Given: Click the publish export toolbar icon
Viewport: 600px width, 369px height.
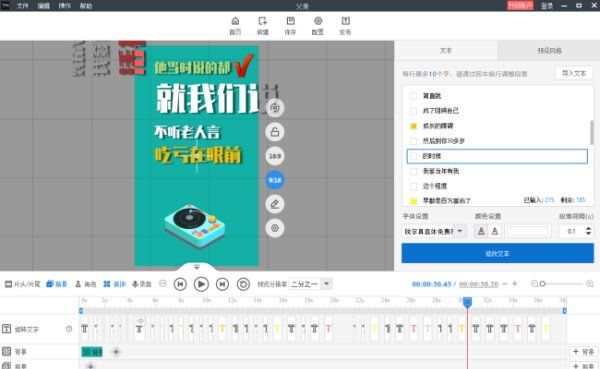Looking at the screenshot, I should 345,25.
